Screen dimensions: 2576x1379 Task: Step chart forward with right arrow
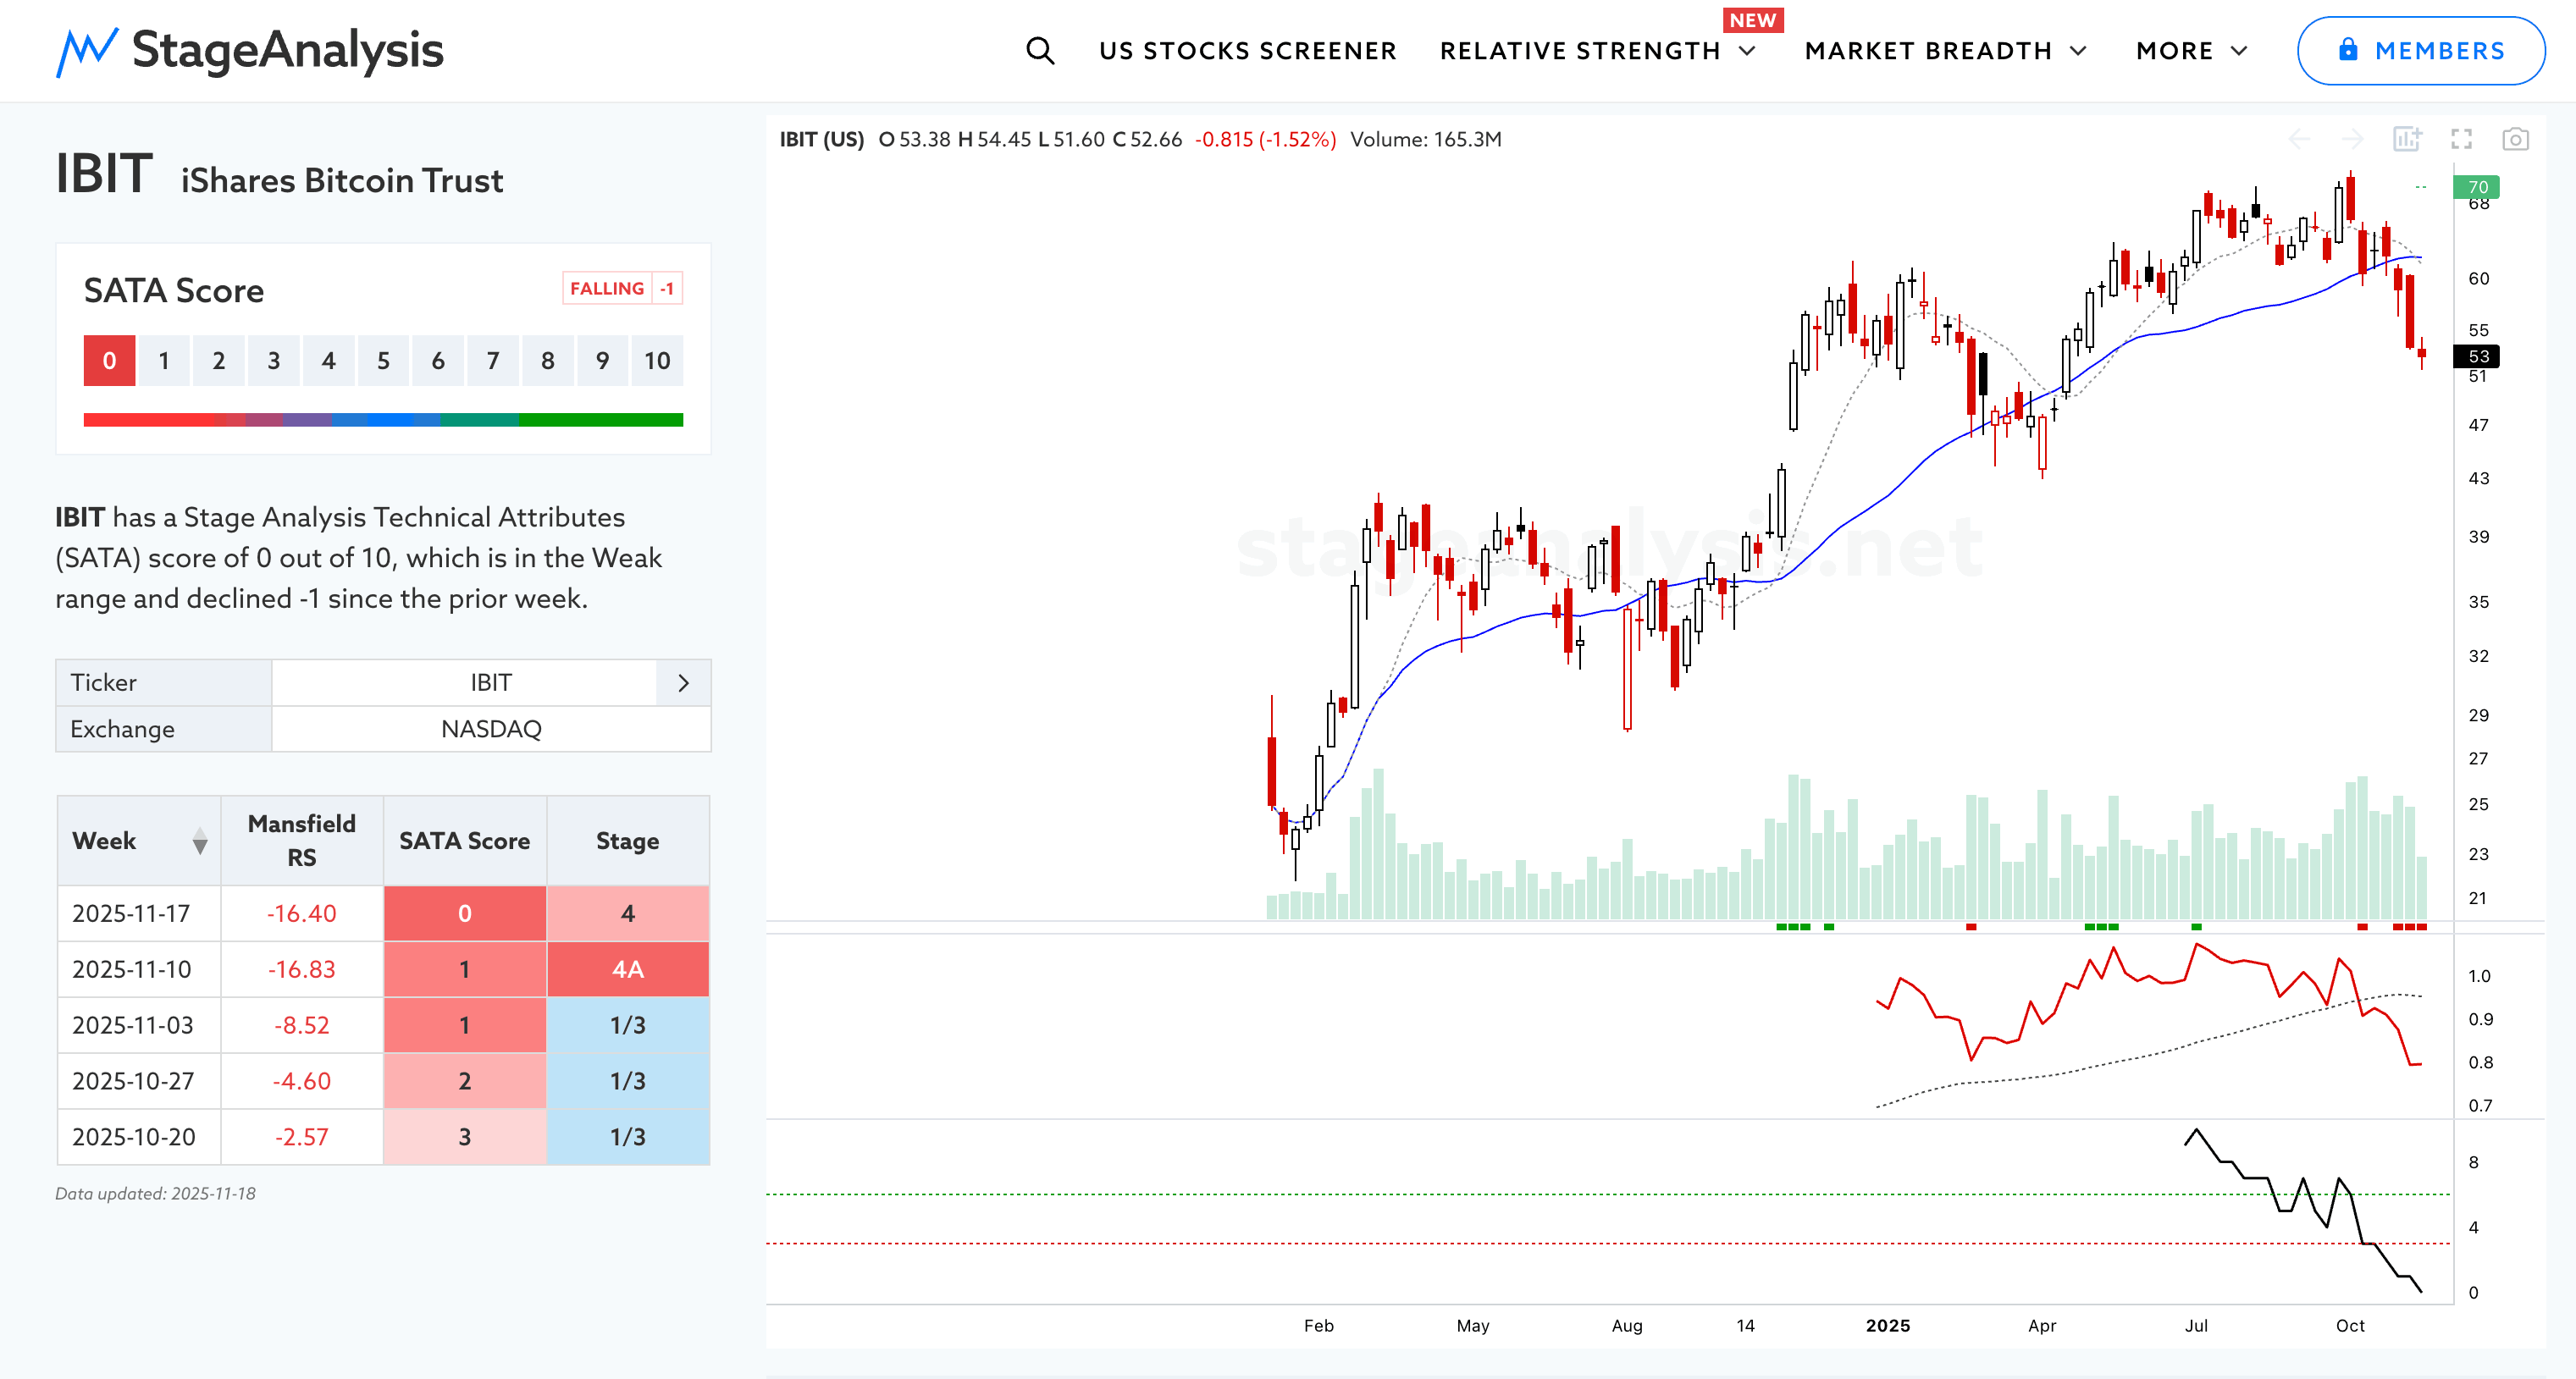[x=2353, y=139]
